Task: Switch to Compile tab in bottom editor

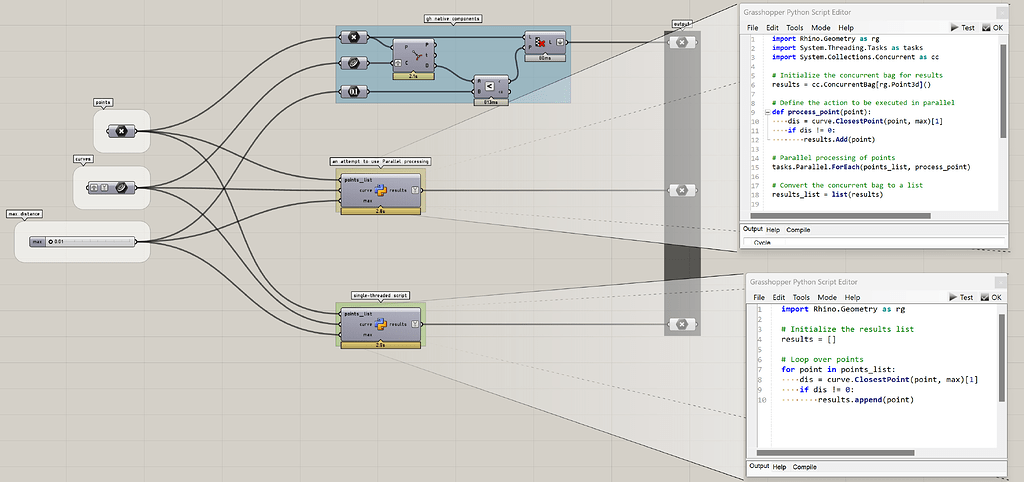Action: [x=805, y=467]
